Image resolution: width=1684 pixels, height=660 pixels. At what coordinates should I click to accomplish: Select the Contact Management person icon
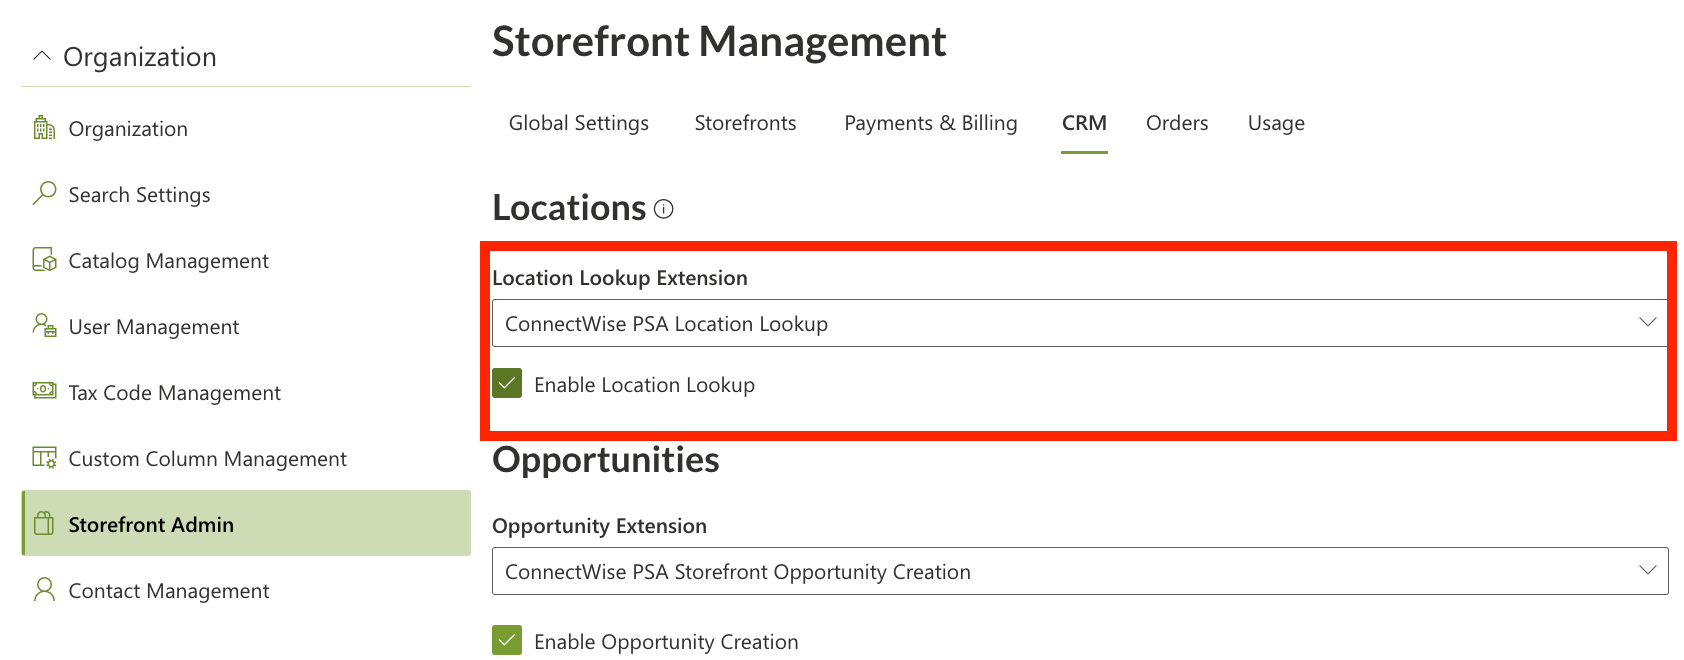42,590
